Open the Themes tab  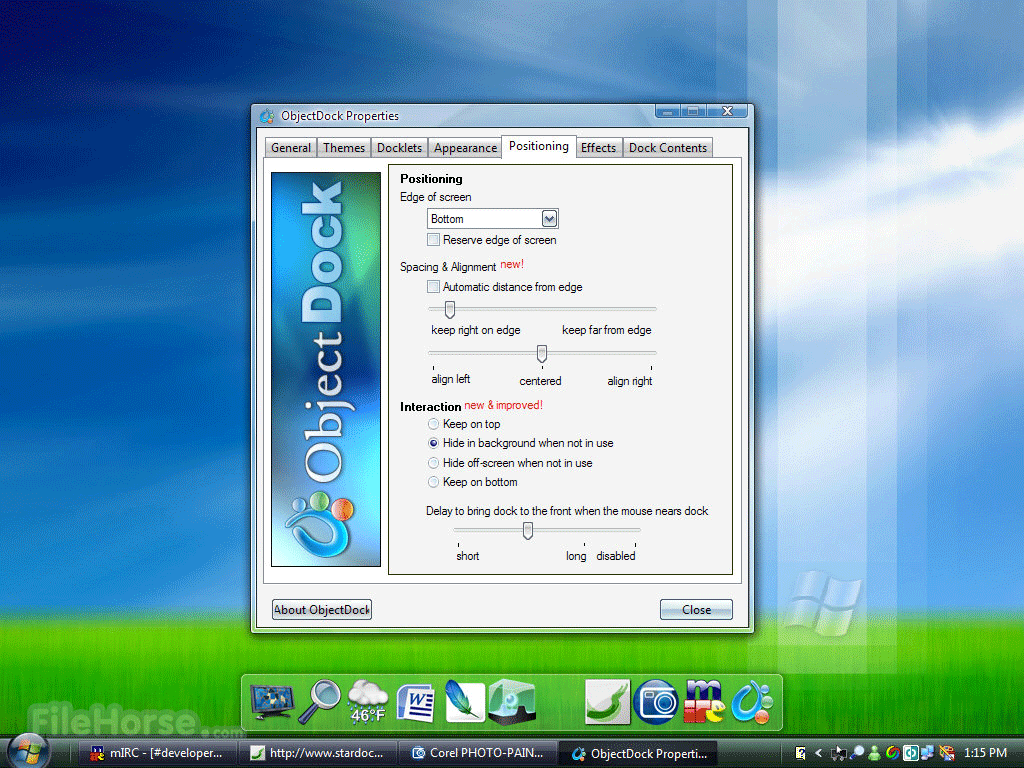point(344,148)
